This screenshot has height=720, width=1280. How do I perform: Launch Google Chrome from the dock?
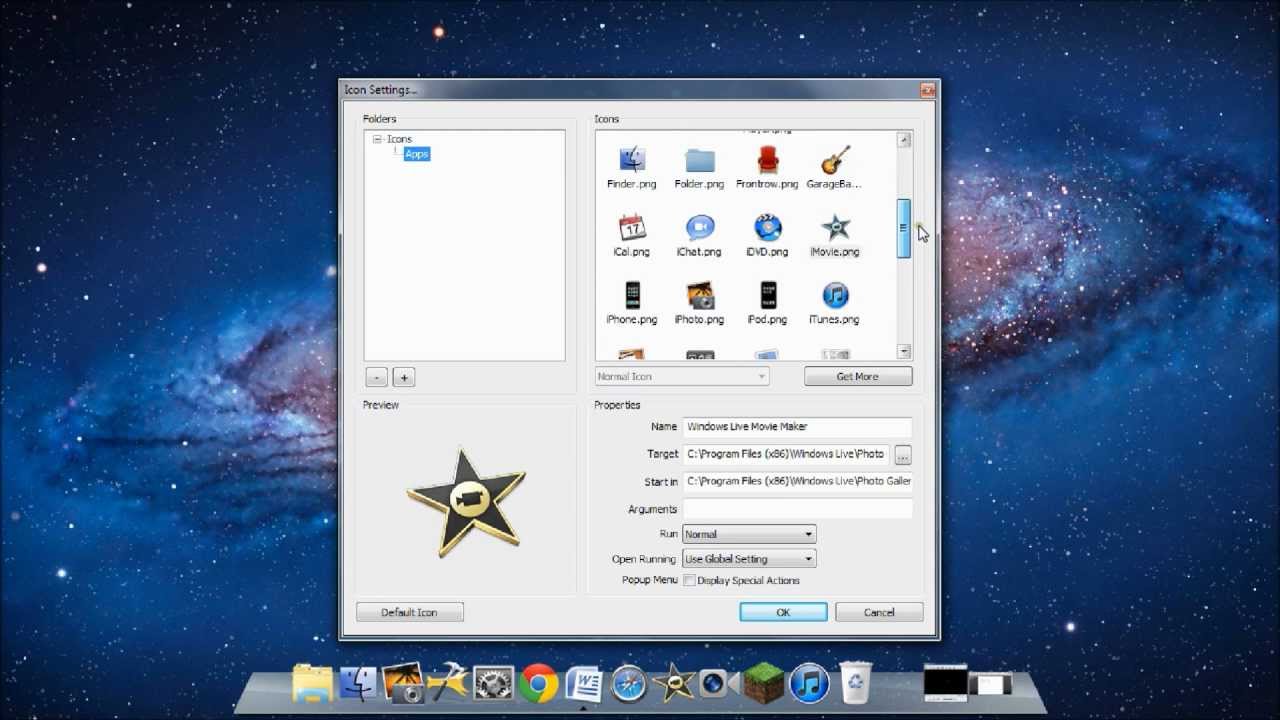[x=538, y=685]
